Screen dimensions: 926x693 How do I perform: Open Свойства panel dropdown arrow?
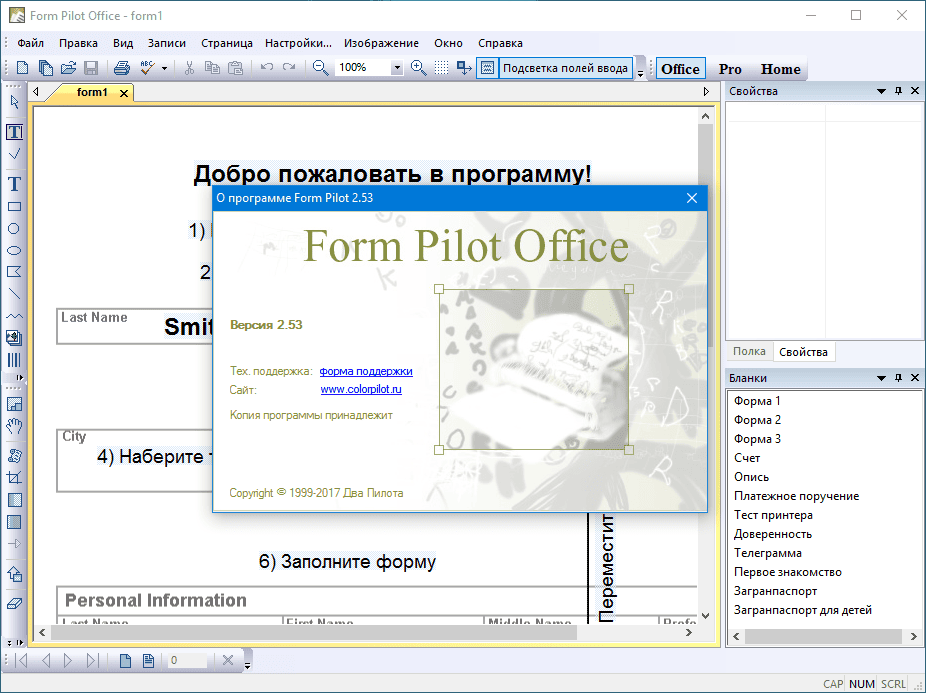coord(881,91)
